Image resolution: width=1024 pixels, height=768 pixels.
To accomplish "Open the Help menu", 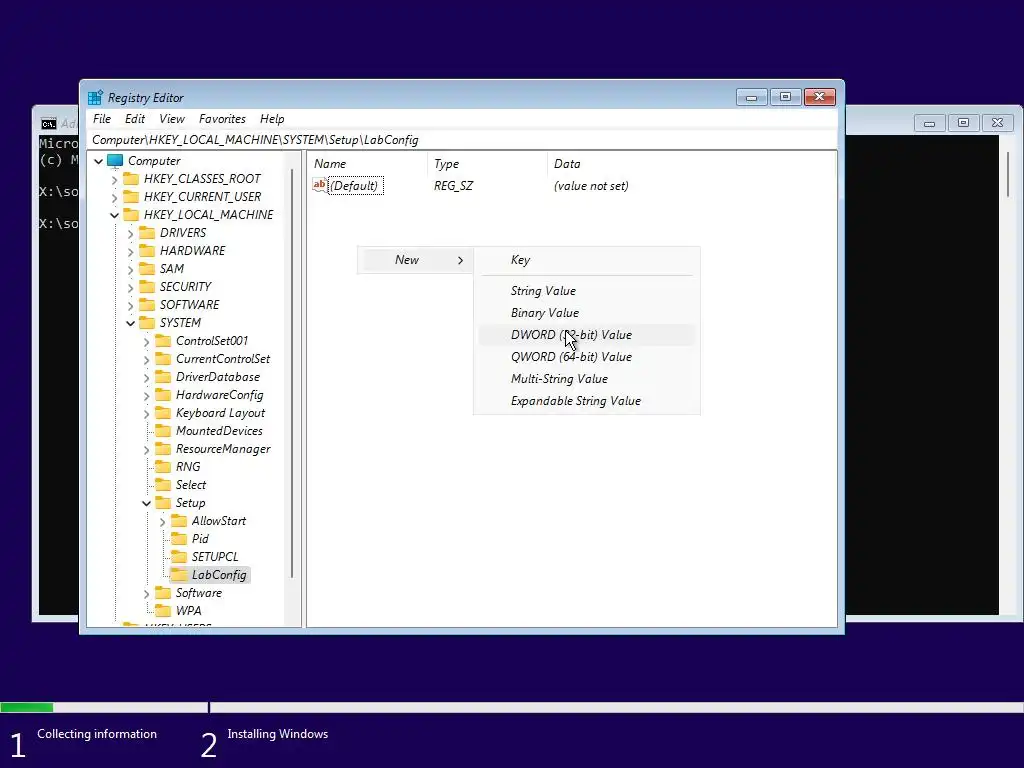I will pyautogui.click(x=272, y=119).
